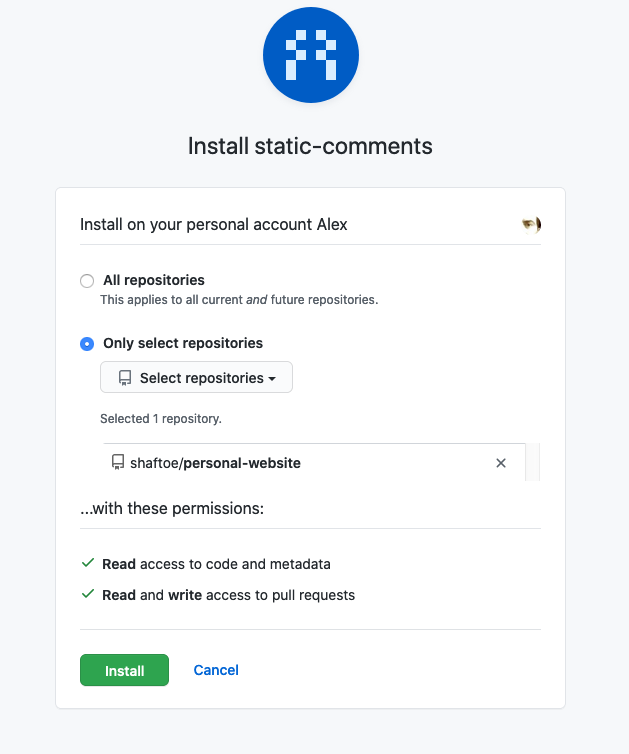
Task: Click the checkmark beside code and metadata
Action: [88, 563]
